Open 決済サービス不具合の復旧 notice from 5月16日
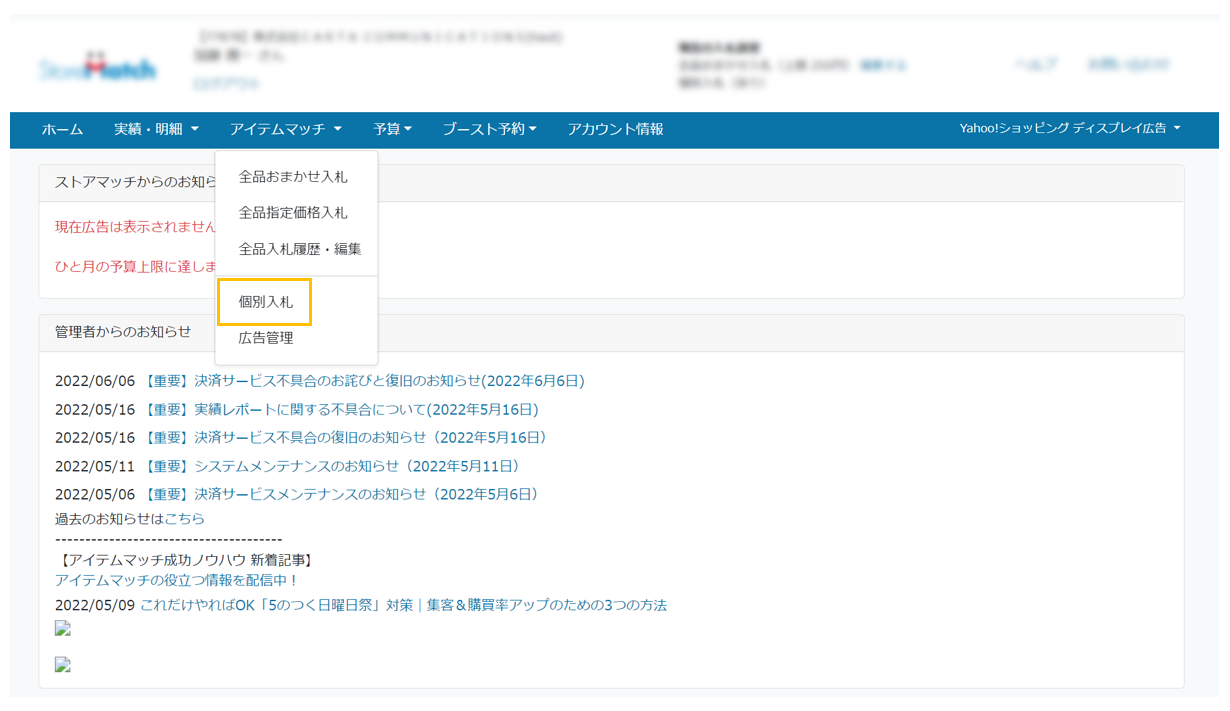 [x=346, y=437]
